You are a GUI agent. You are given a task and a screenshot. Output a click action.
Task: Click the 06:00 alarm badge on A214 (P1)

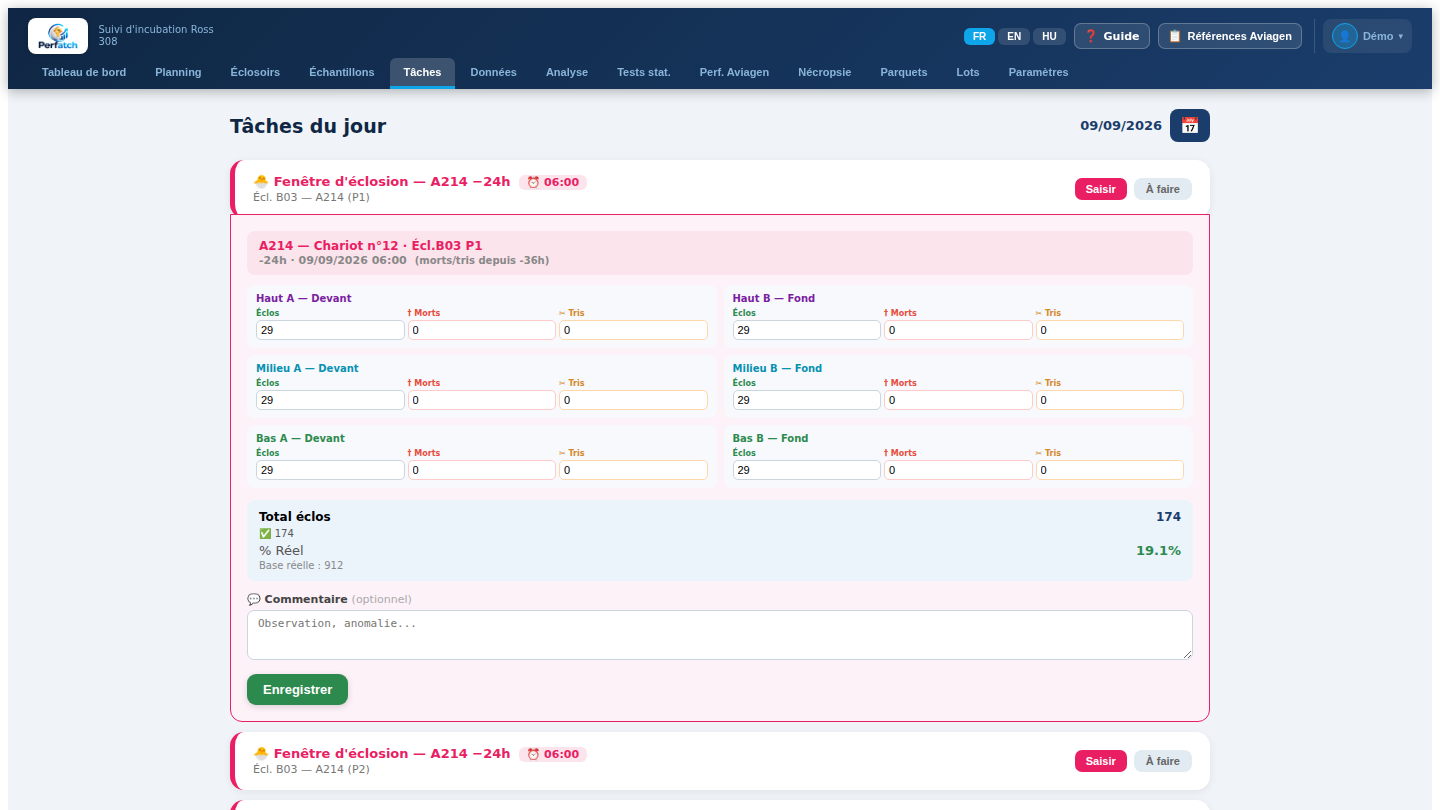[553, 182]
